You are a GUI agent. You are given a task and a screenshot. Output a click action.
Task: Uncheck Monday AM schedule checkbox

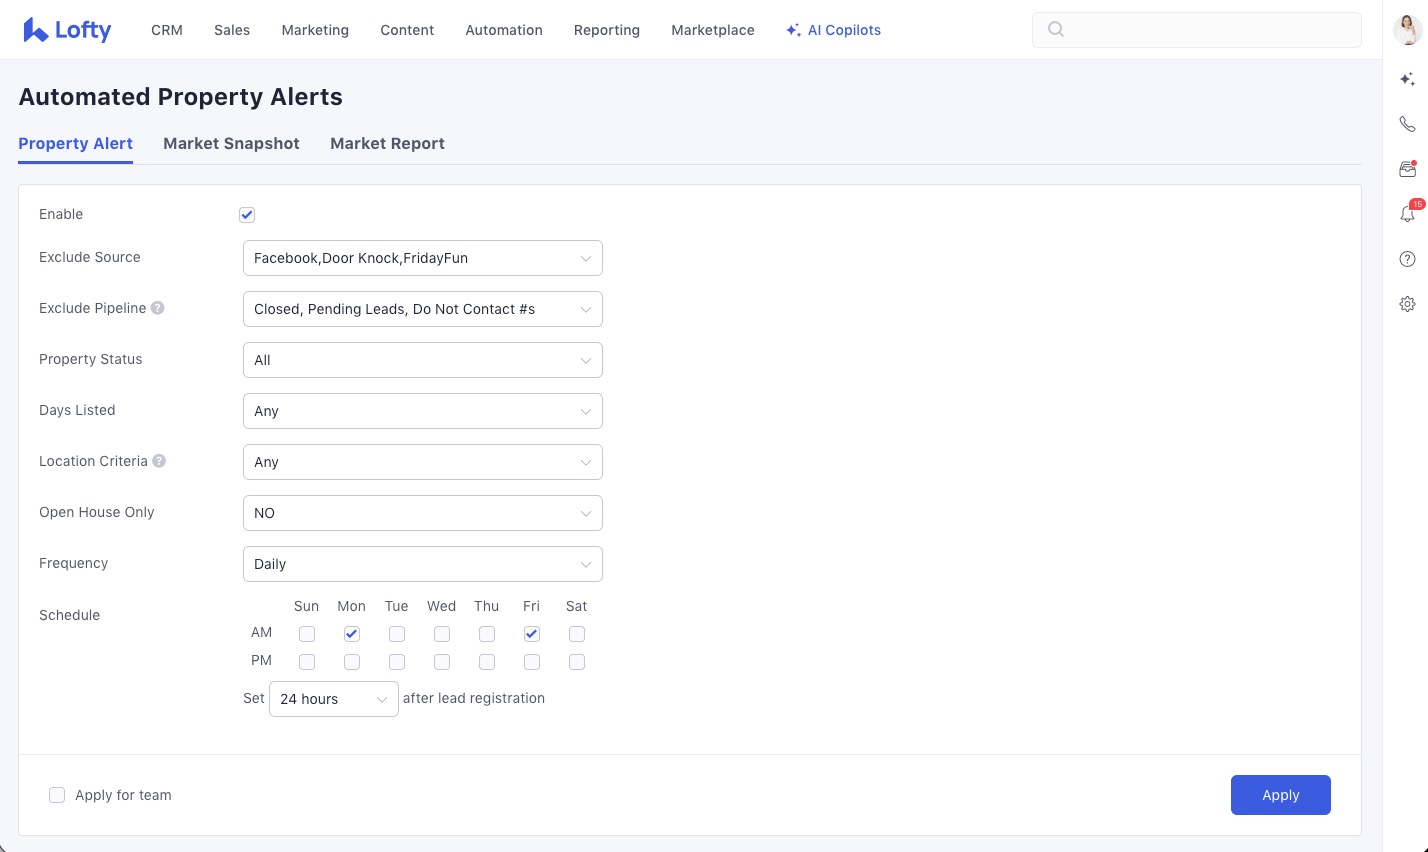[352, 634]
